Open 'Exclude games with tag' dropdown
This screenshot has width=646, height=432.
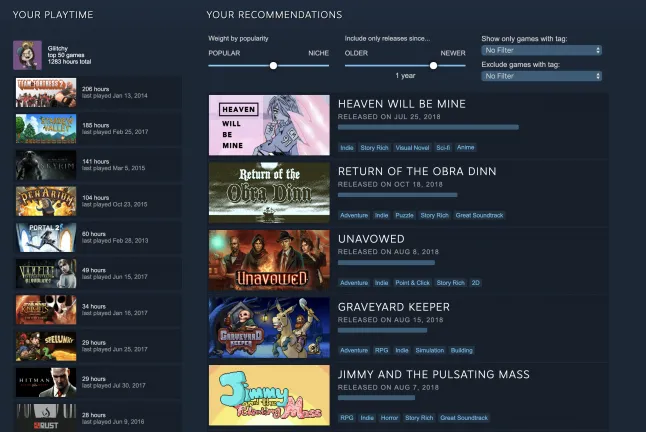pos(541,76)
